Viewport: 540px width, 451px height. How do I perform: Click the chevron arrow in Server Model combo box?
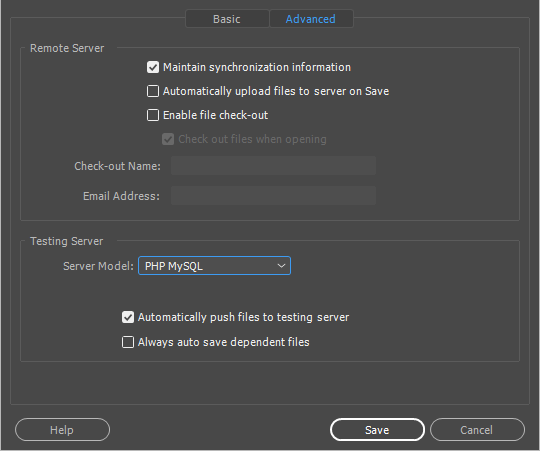(x=281, y=266)
